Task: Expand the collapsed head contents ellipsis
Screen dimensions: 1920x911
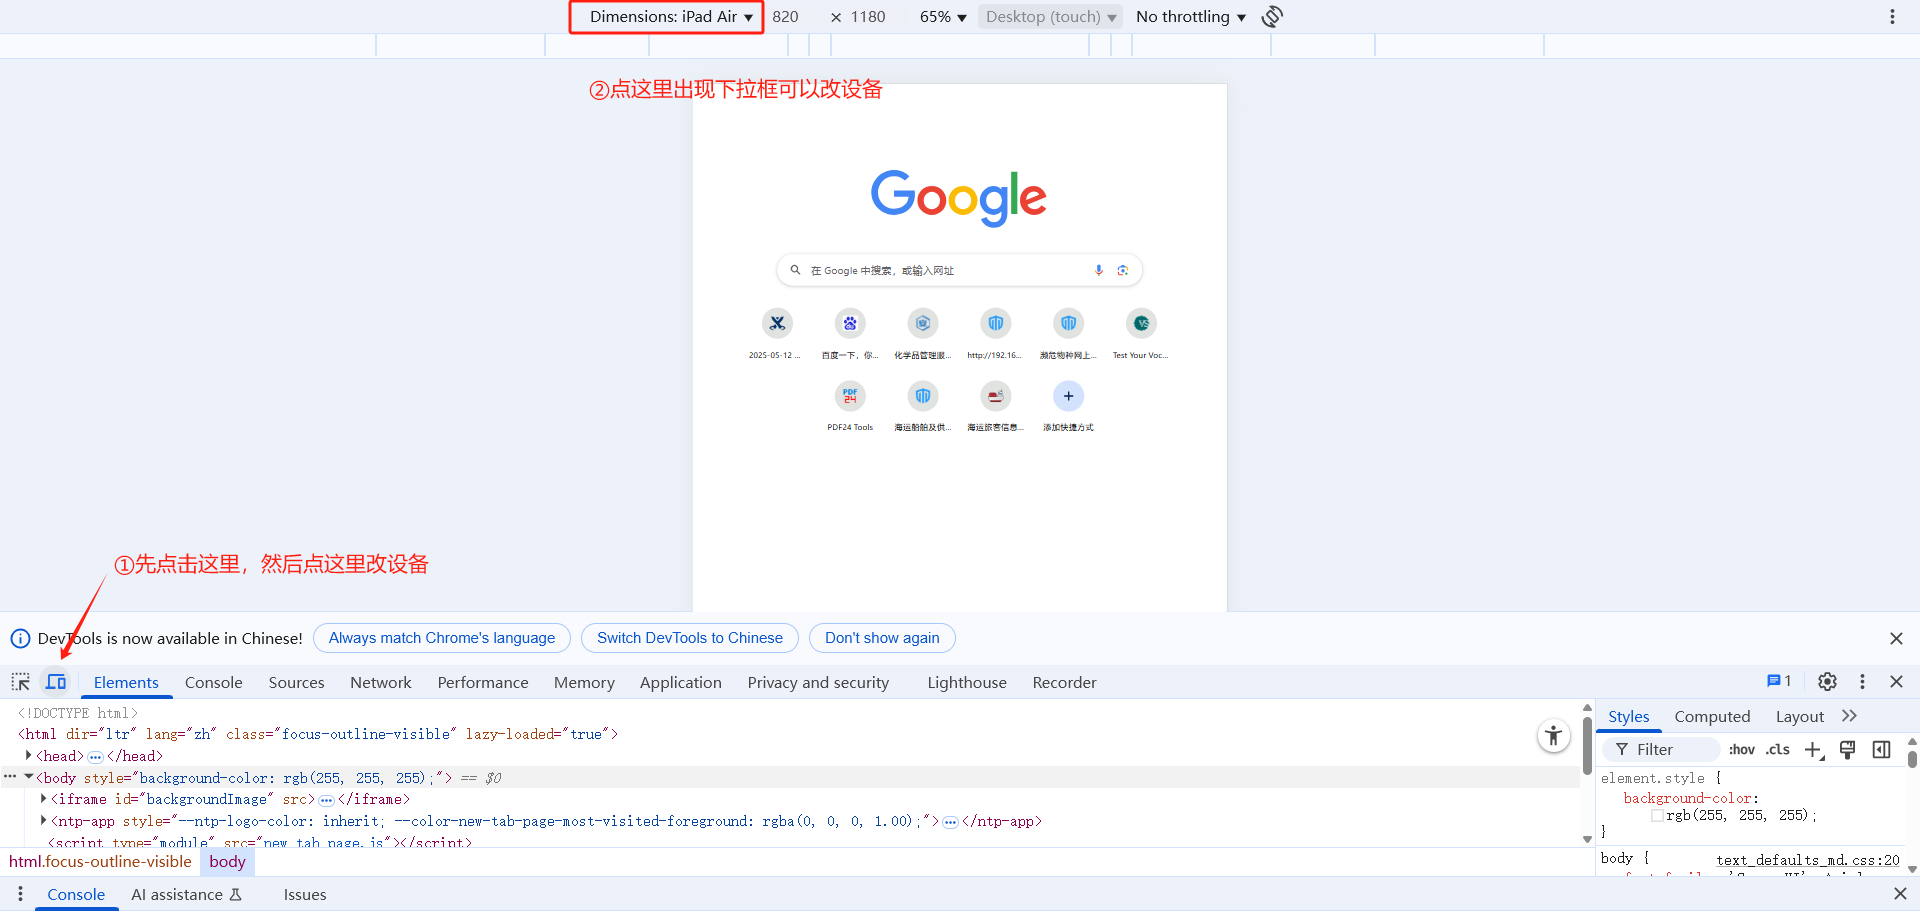Action: tap(95, 757)
